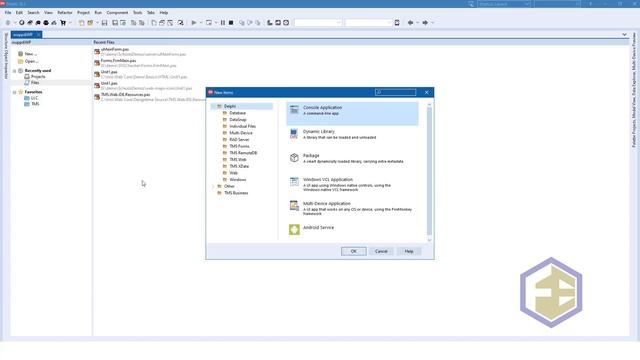Image resolution: width=640 pixels, height=360 pixels.
Task: Select the UC favorites folder
Action: [34, 98]
